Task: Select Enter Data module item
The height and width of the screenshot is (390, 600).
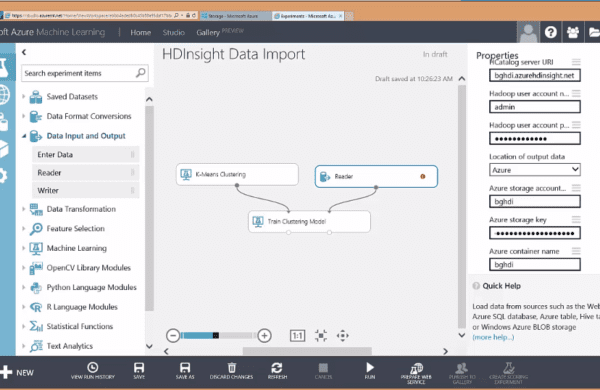Action: (x=86, y=155)
